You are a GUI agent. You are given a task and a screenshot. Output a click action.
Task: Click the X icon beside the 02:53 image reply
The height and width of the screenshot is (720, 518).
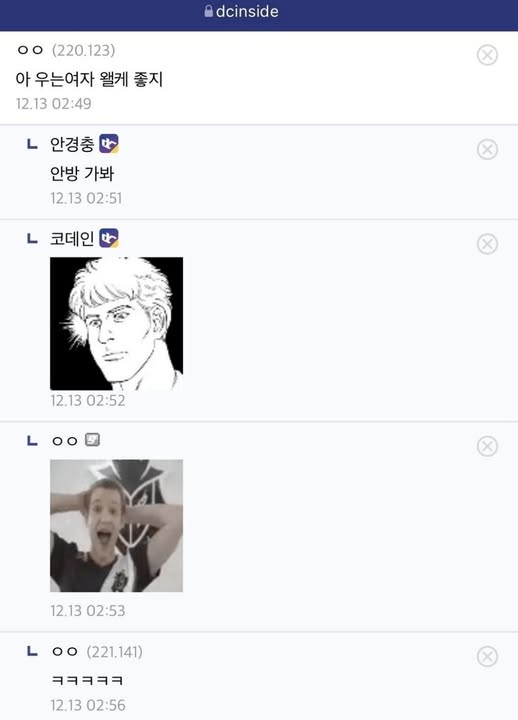coord(487,446)
